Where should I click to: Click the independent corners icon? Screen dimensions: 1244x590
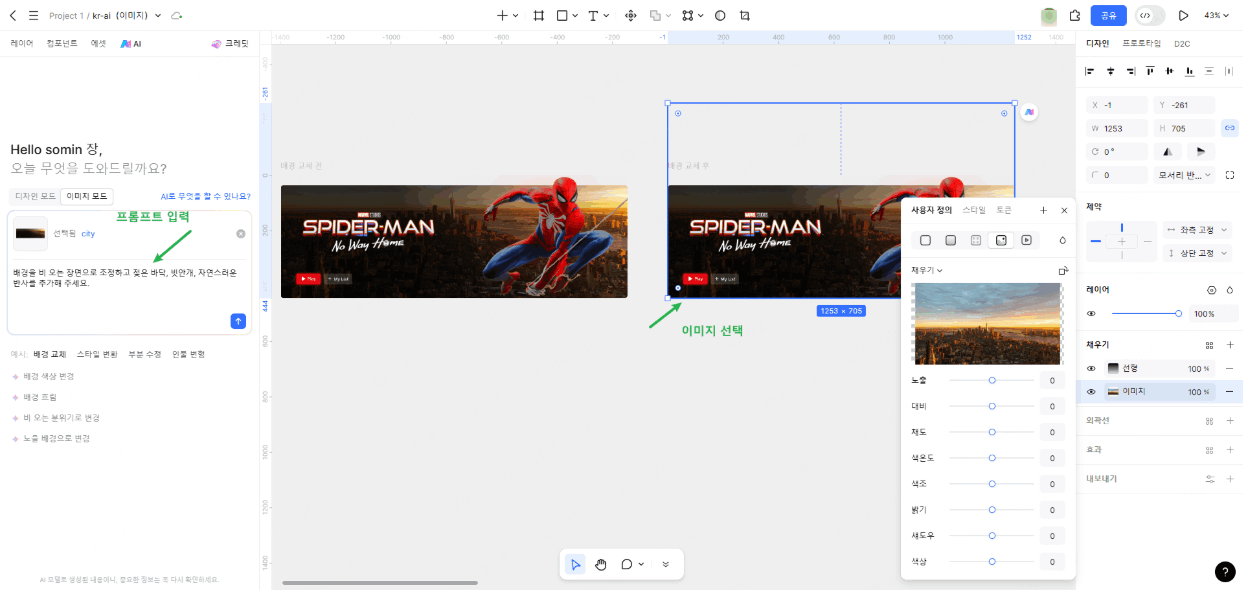click(1230, 175)
